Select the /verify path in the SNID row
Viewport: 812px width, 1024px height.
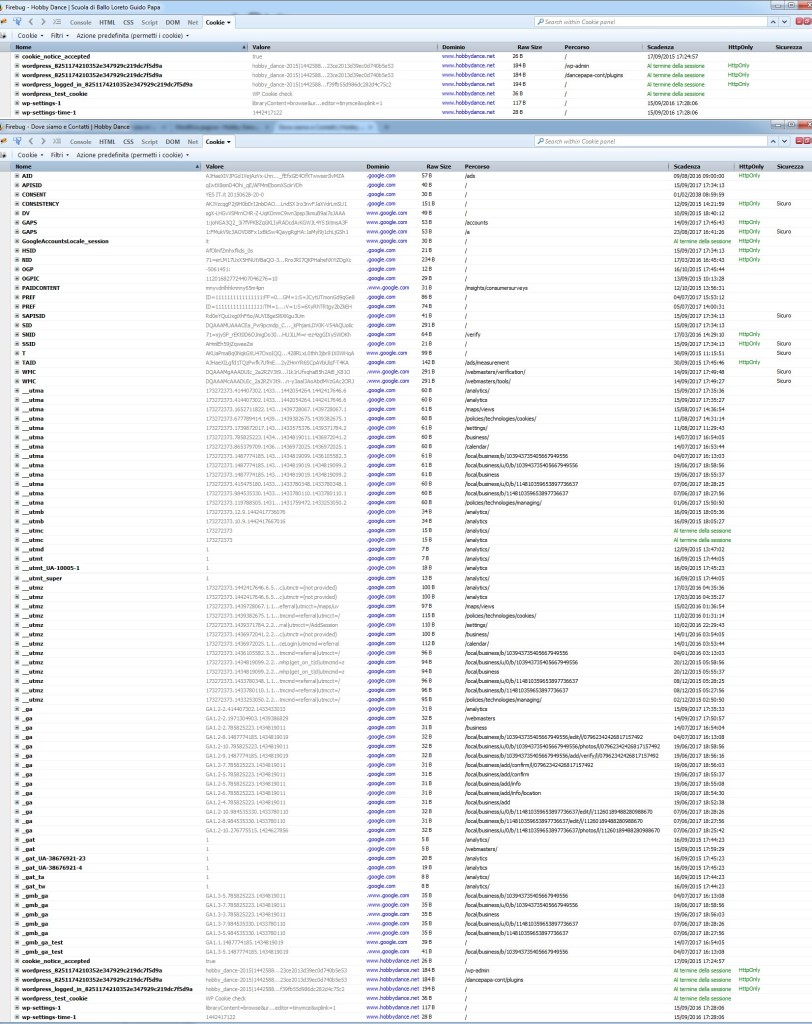pyautogui.click(x=472, y=334)
